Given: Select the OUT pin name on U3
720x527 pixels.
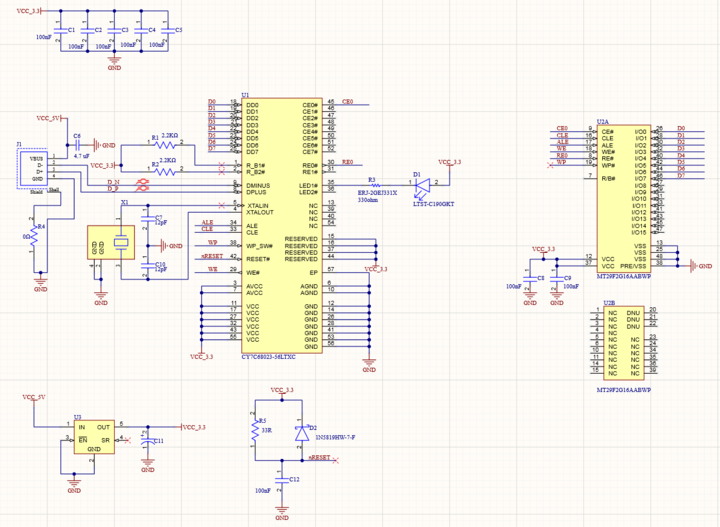Looking at the screenshot, I should (x=103, y=427).
